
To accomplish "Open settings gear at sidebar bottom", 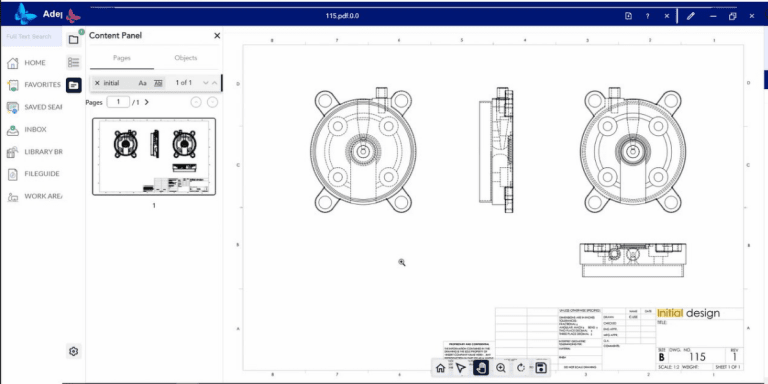I will 73,351.
